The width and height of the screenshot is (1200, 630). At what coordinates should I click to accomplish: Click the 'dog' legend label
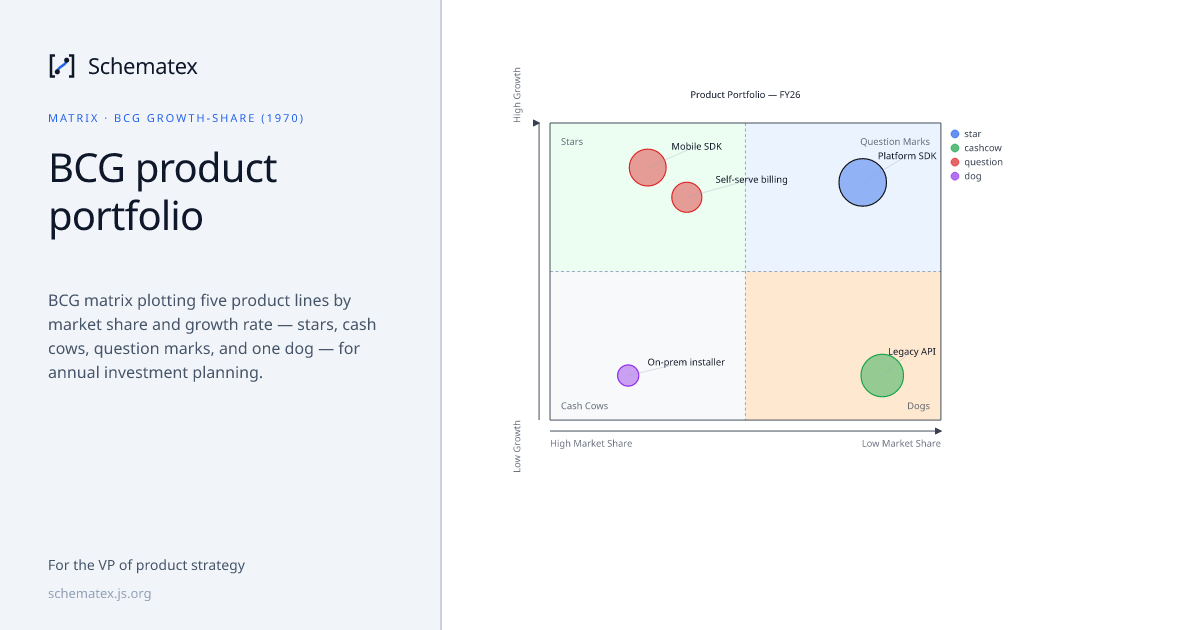[973, 176]
